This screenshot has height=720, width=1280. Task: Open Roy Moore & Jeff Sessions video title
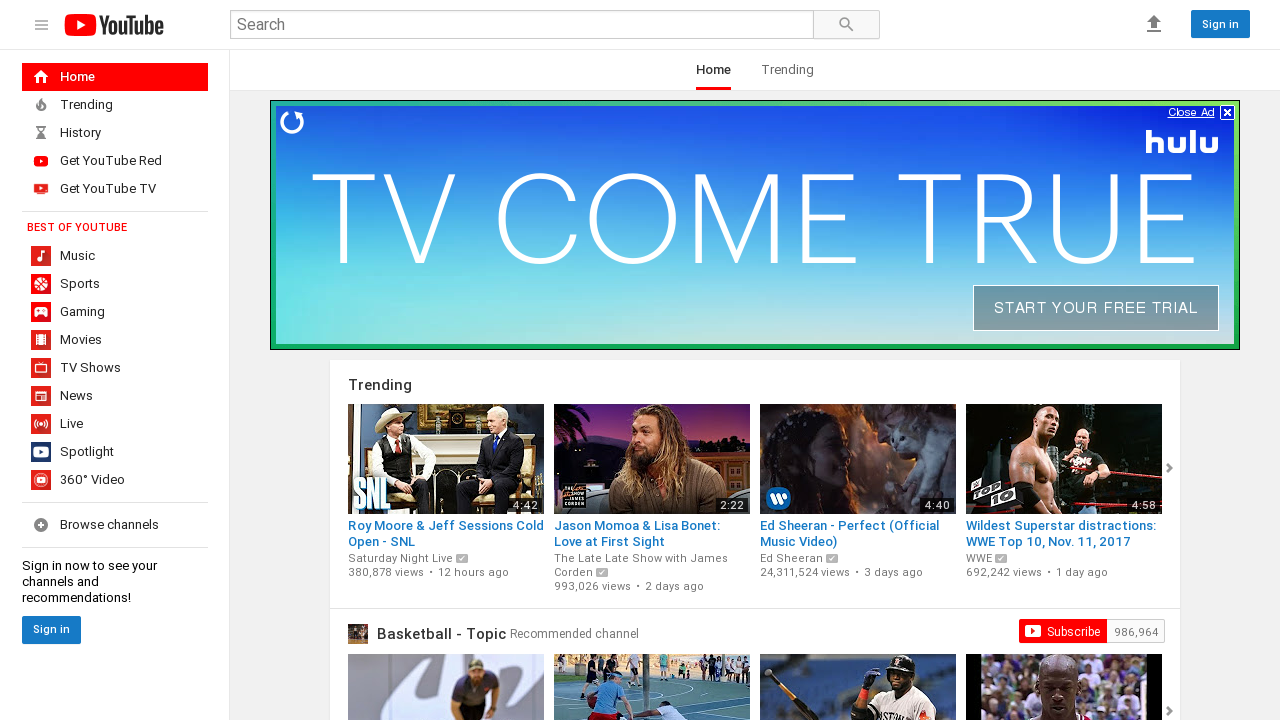[x=446, y=533]
